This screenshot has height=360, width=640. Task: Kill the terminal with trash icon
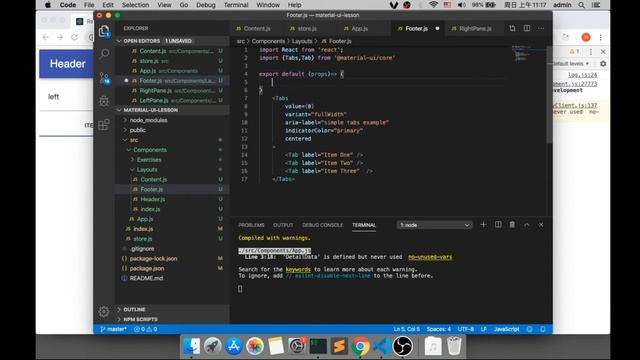(512, 224)
